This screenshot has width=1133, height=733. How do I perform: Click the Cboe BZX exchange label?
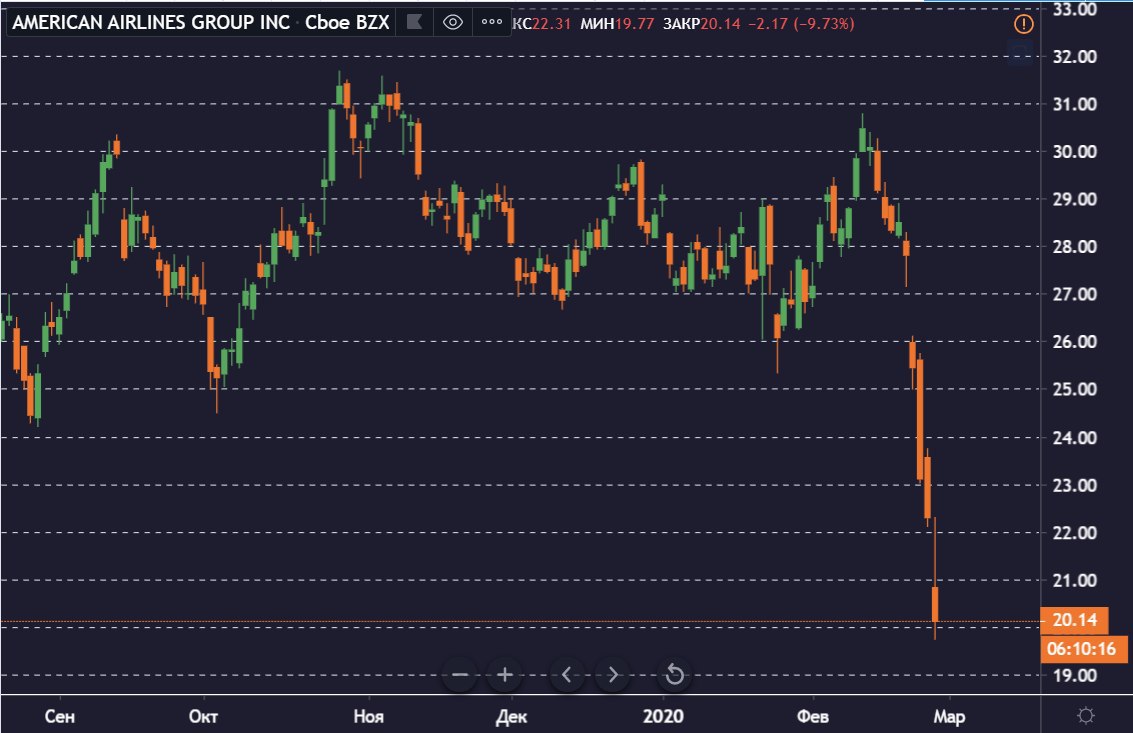(347, 22)
